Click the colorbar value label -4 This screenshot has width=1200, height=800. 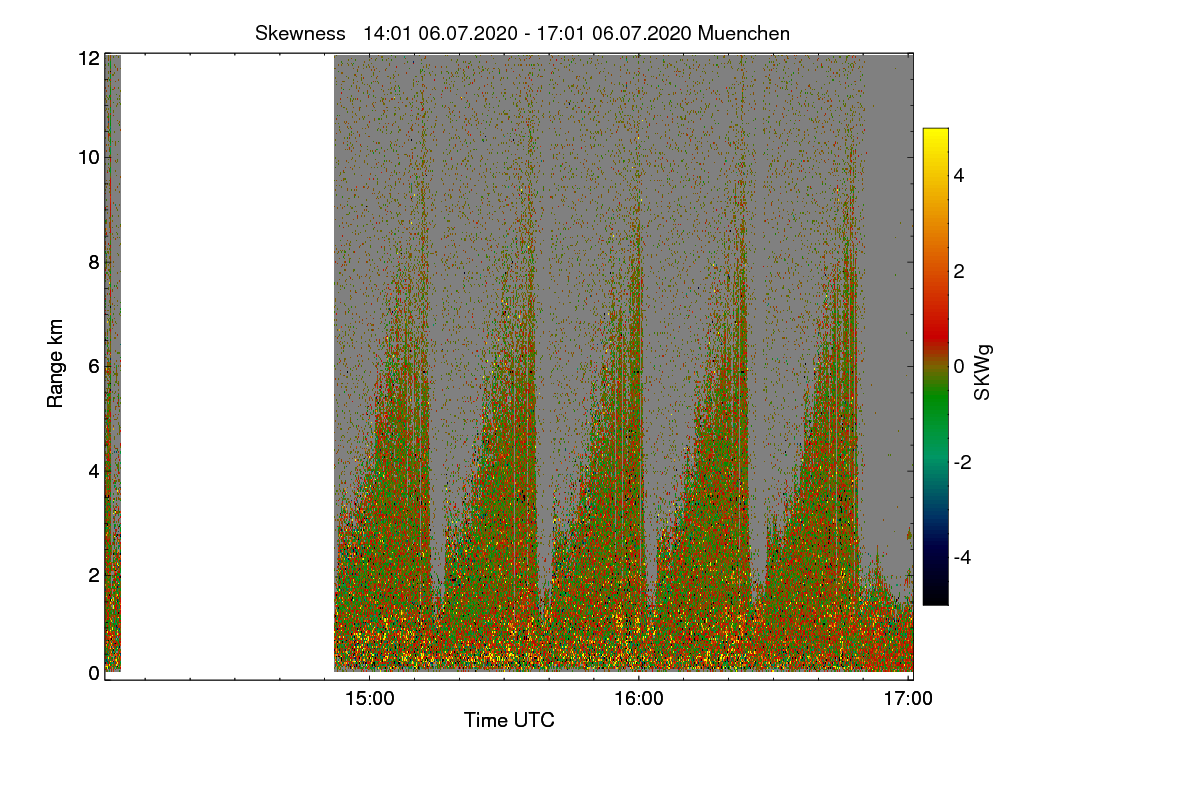click(x=962, y=557)
